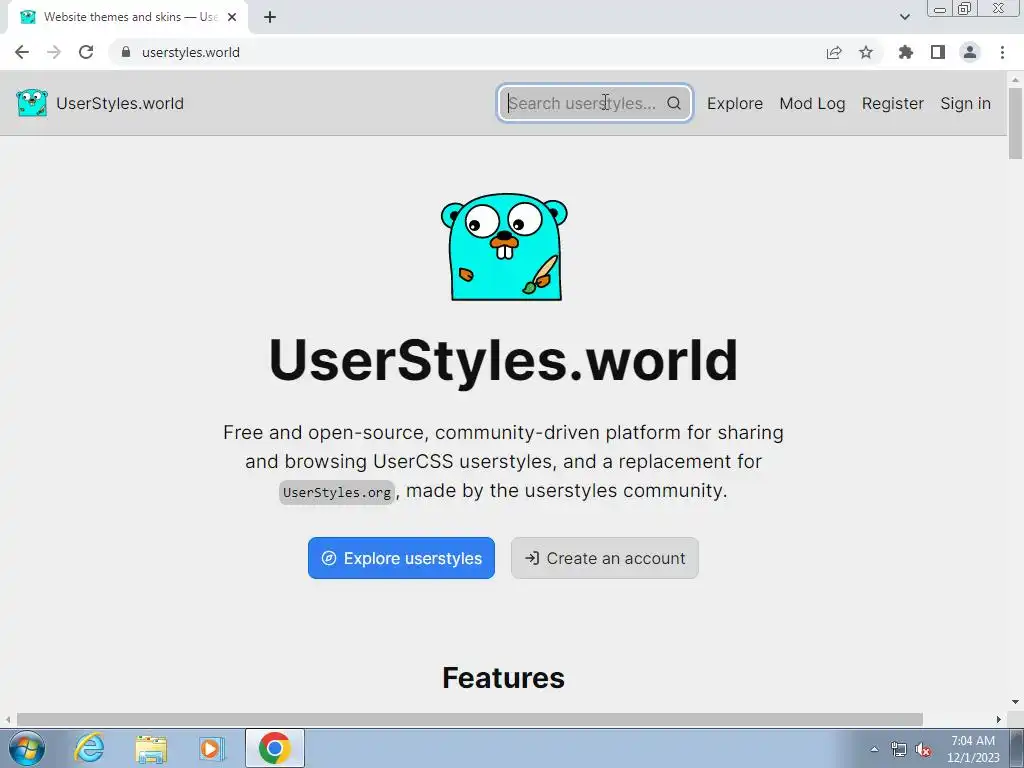Click the padlock site info icon
Viewport: 1024px width, 768px height.
125,52
